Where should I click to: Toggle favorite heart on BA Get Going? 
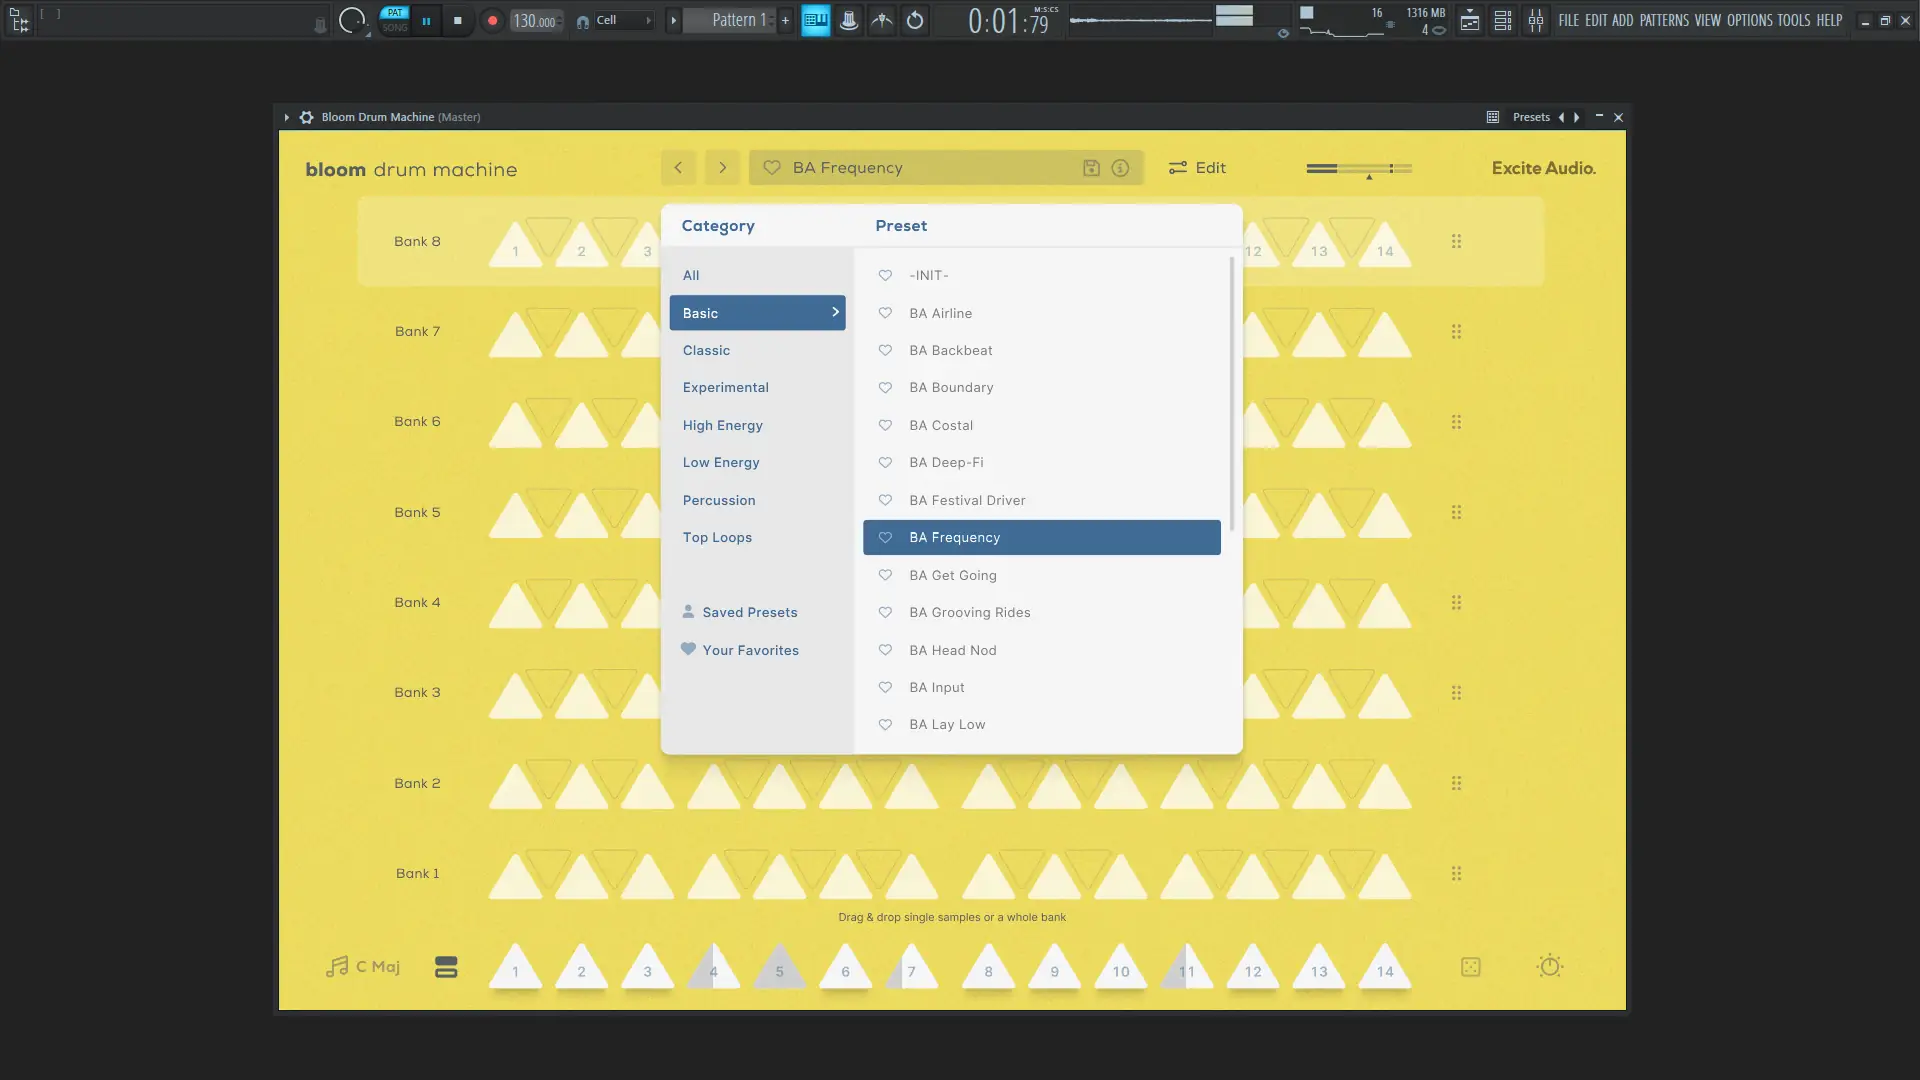(x=885, y=575)
